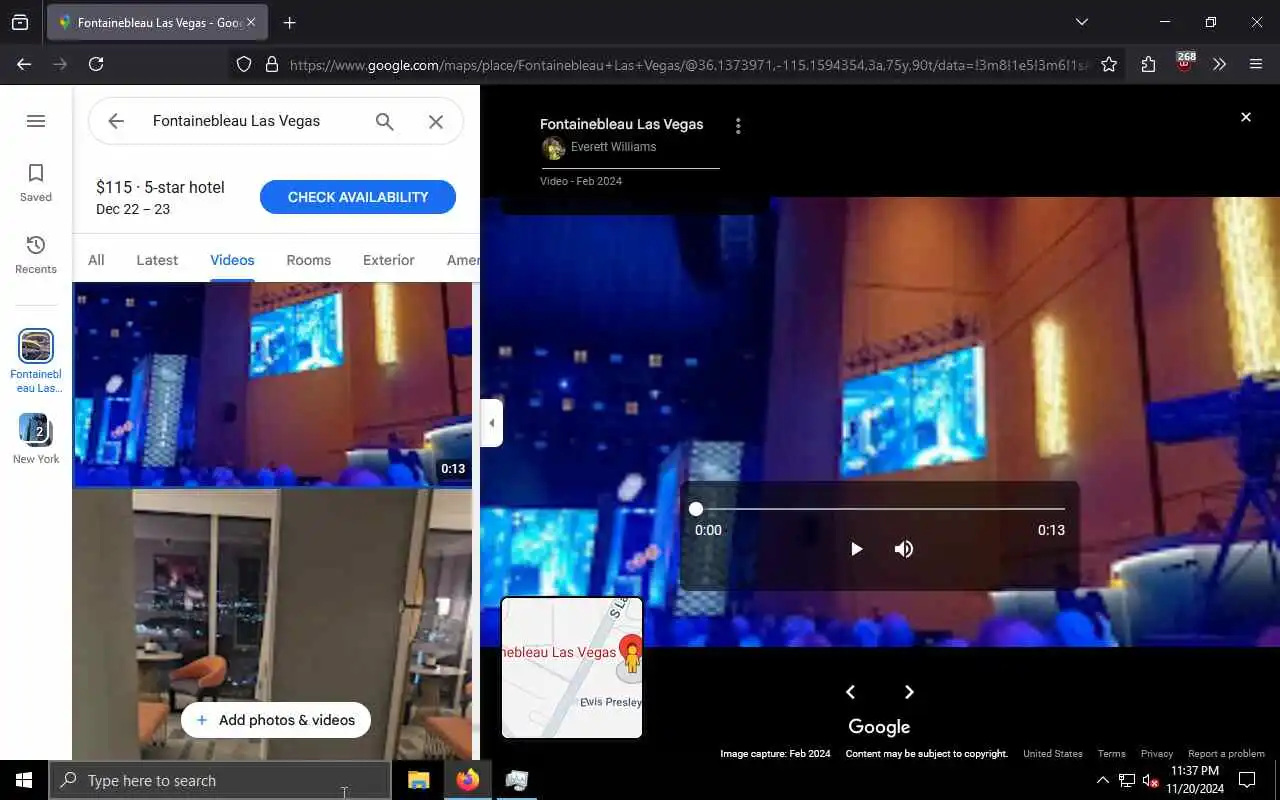This screenshot has height=800, width=1280.
Task: Click the Terms link
Action: click(x=1111, y=754)
